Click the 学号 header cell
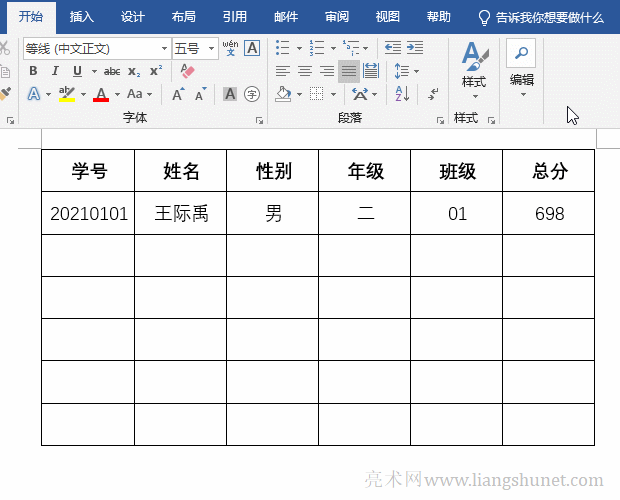Screen dimensions: 620x500 88,171
